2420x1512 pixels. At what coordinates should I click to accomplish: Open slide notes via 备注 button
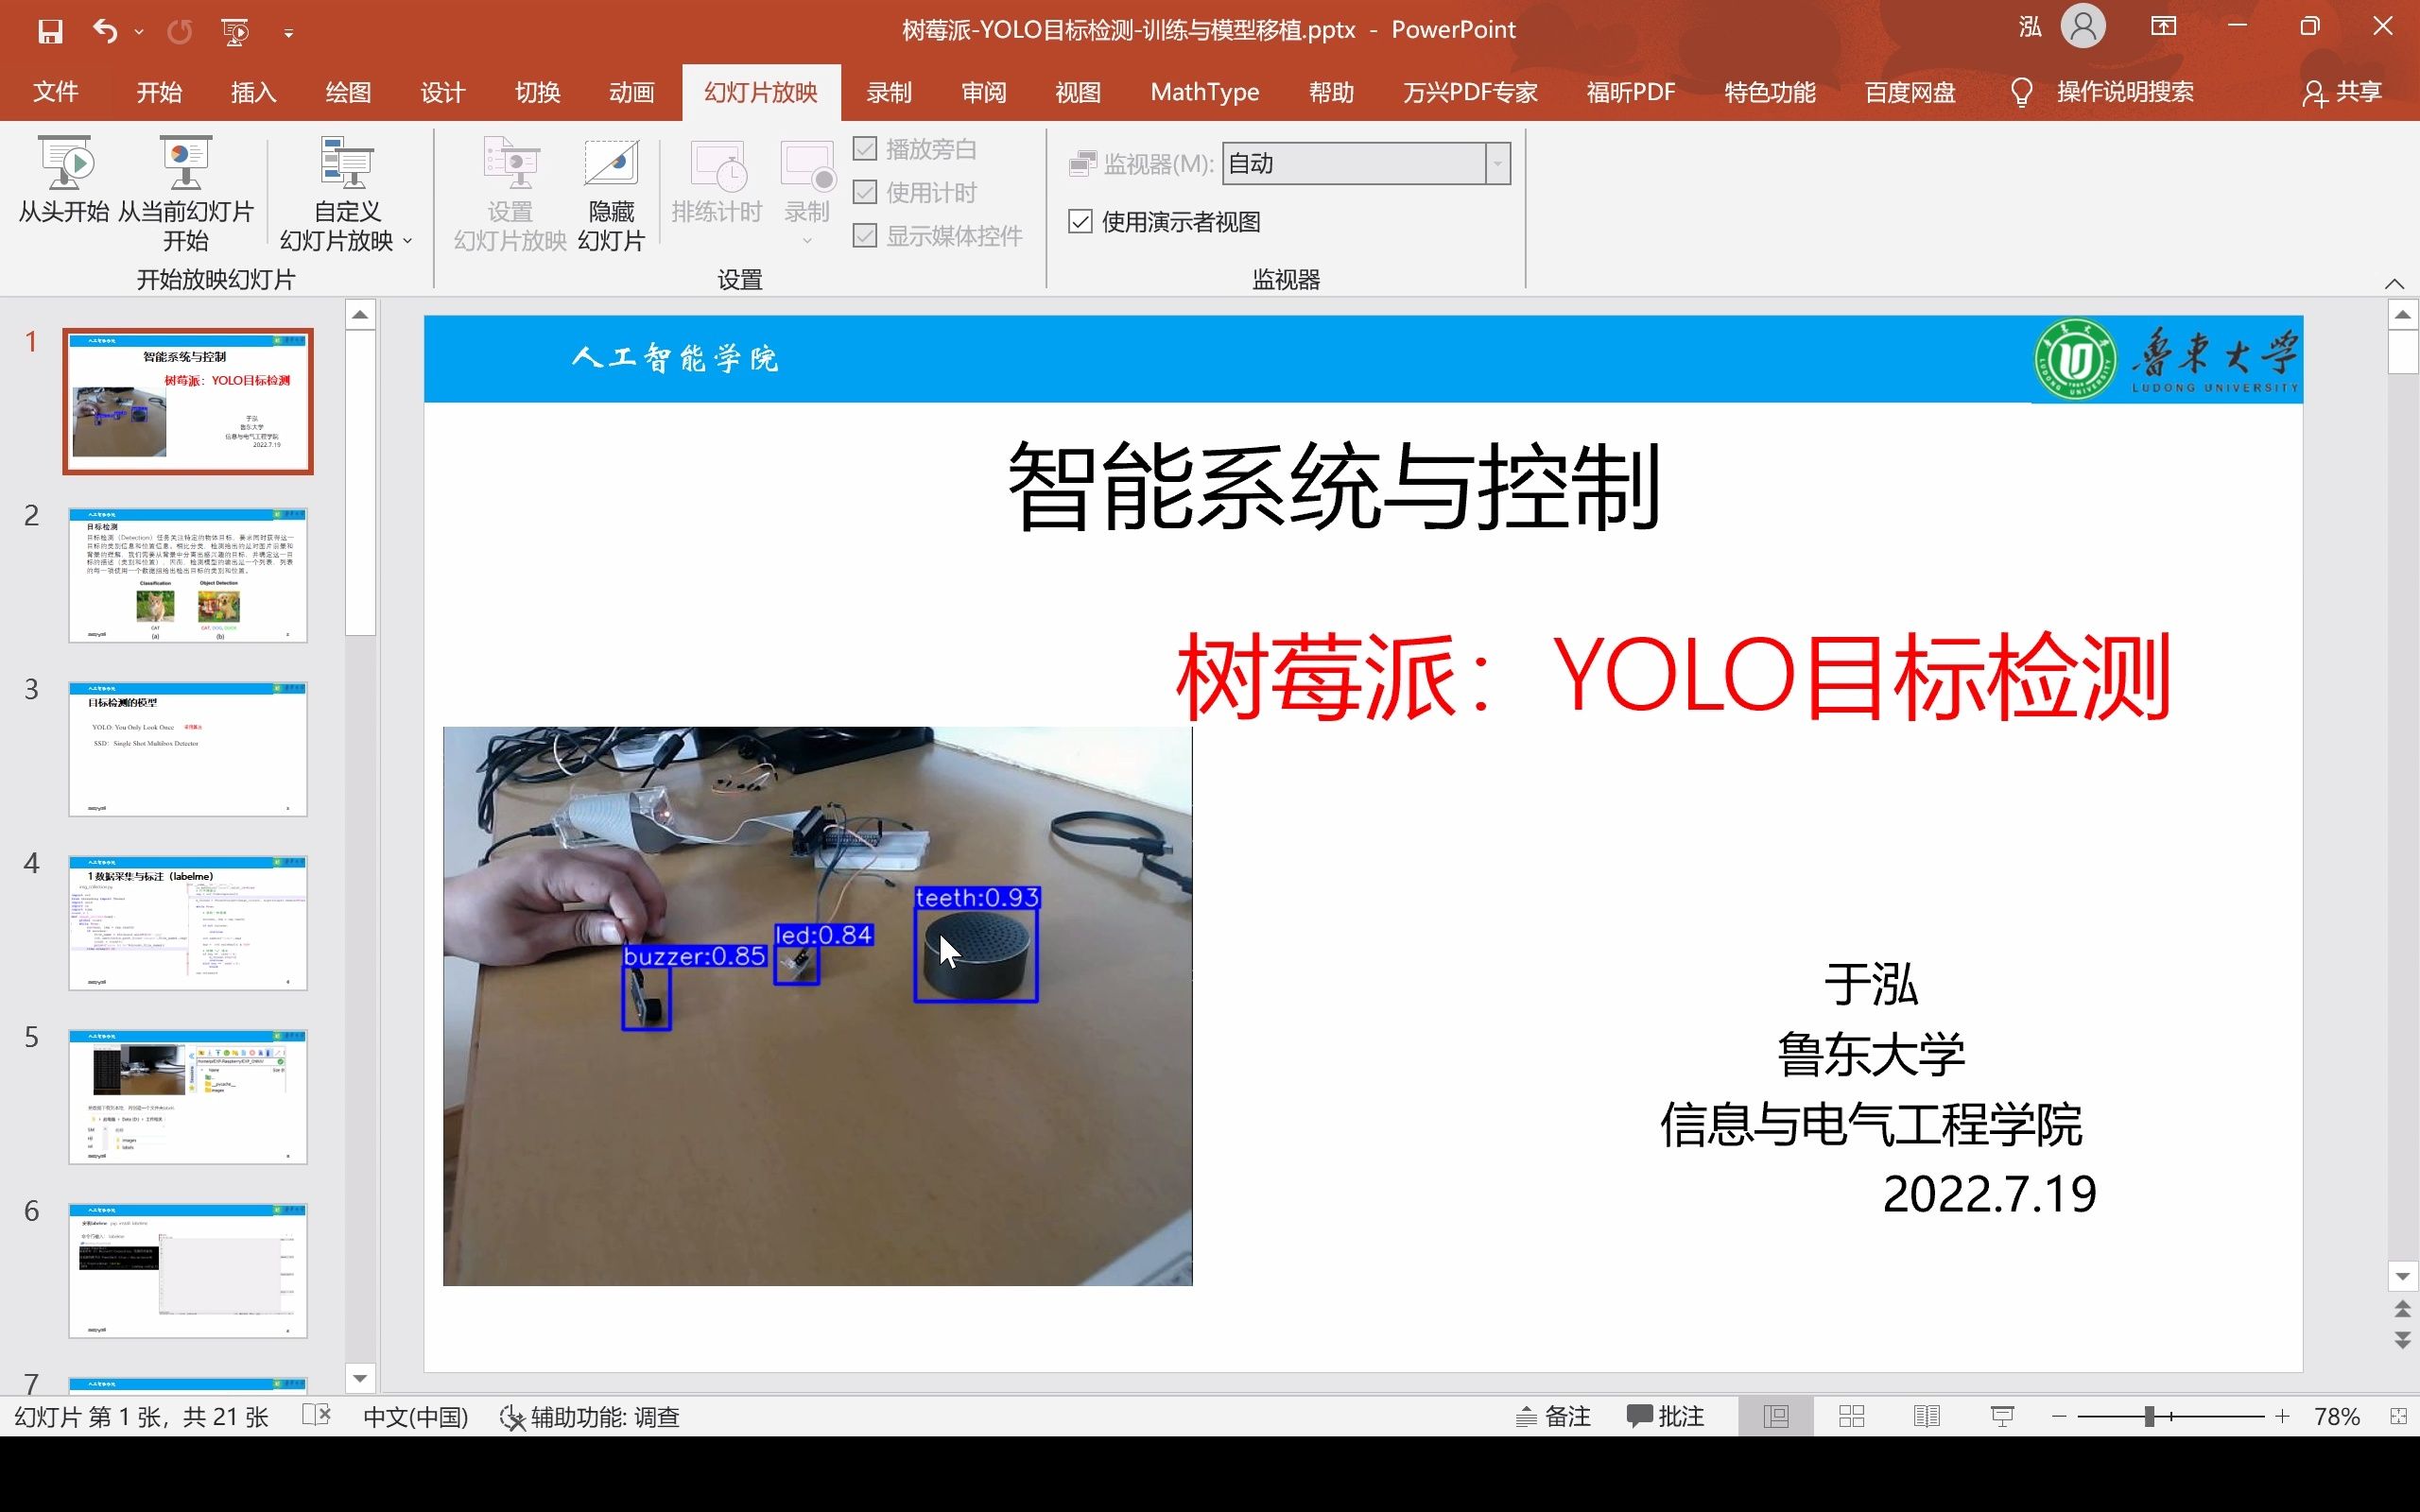coord(1554,1416)
